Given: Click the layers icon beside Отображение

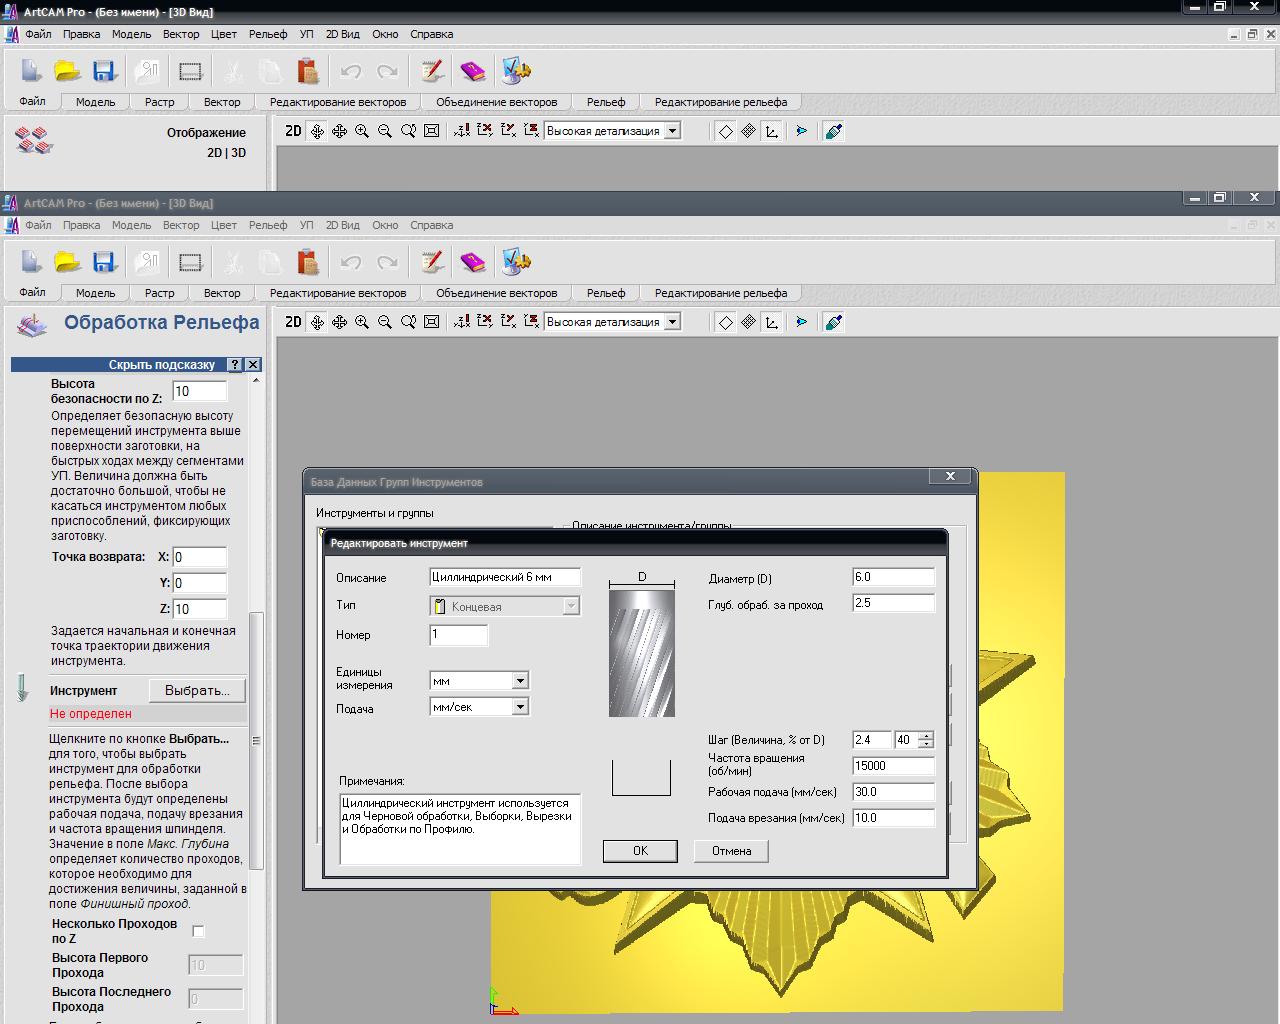Looking at the screenshot, I should 34,141.
